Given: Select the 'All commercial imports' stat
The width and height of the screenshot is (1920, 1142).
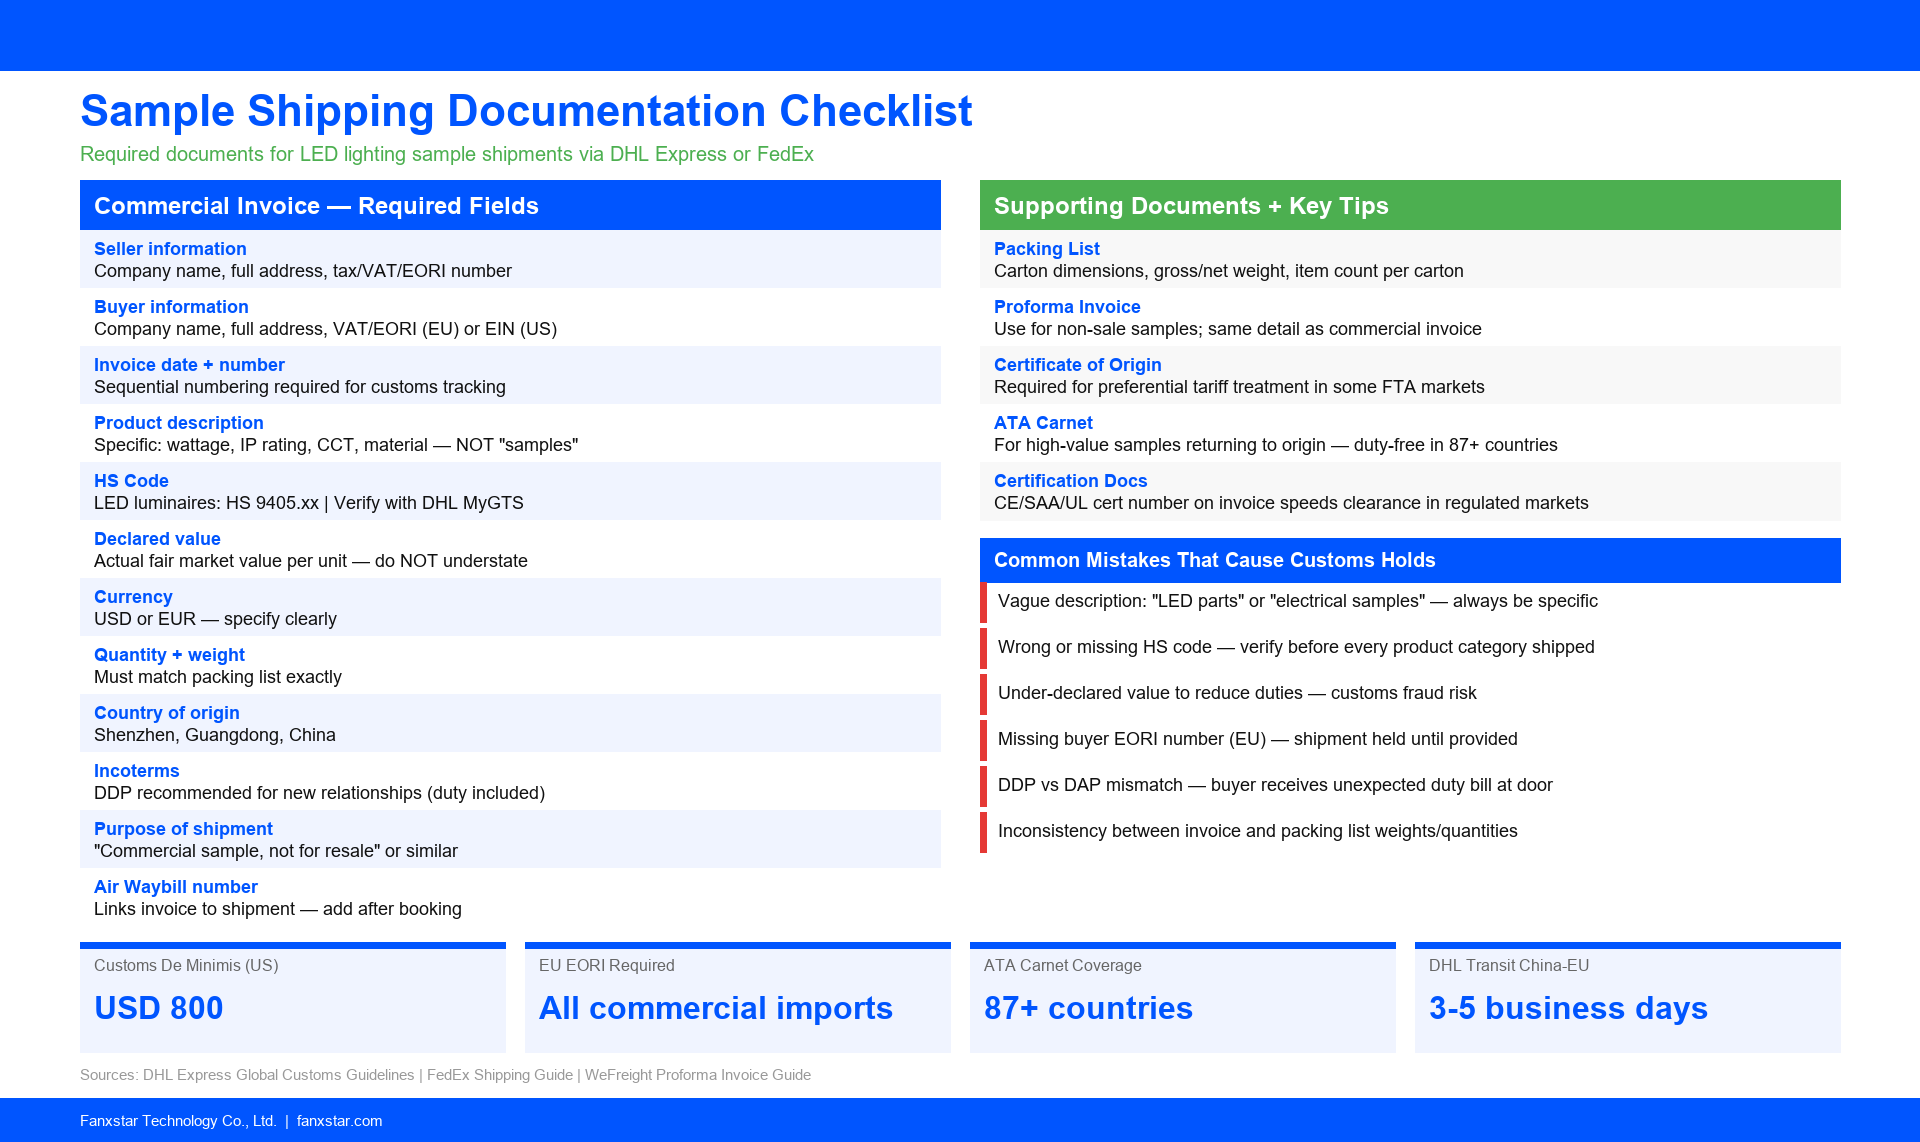Looking at the screenshot, I should (x=716, y=1008).
